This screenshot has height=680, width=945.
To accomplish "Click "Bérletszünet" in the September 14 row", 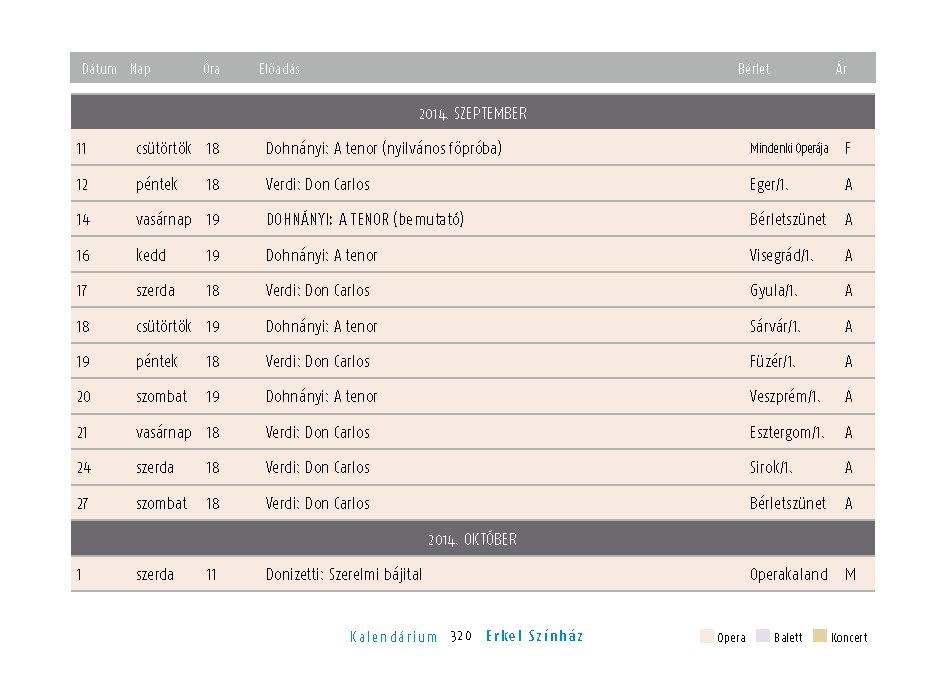I will tap(788, 219).
